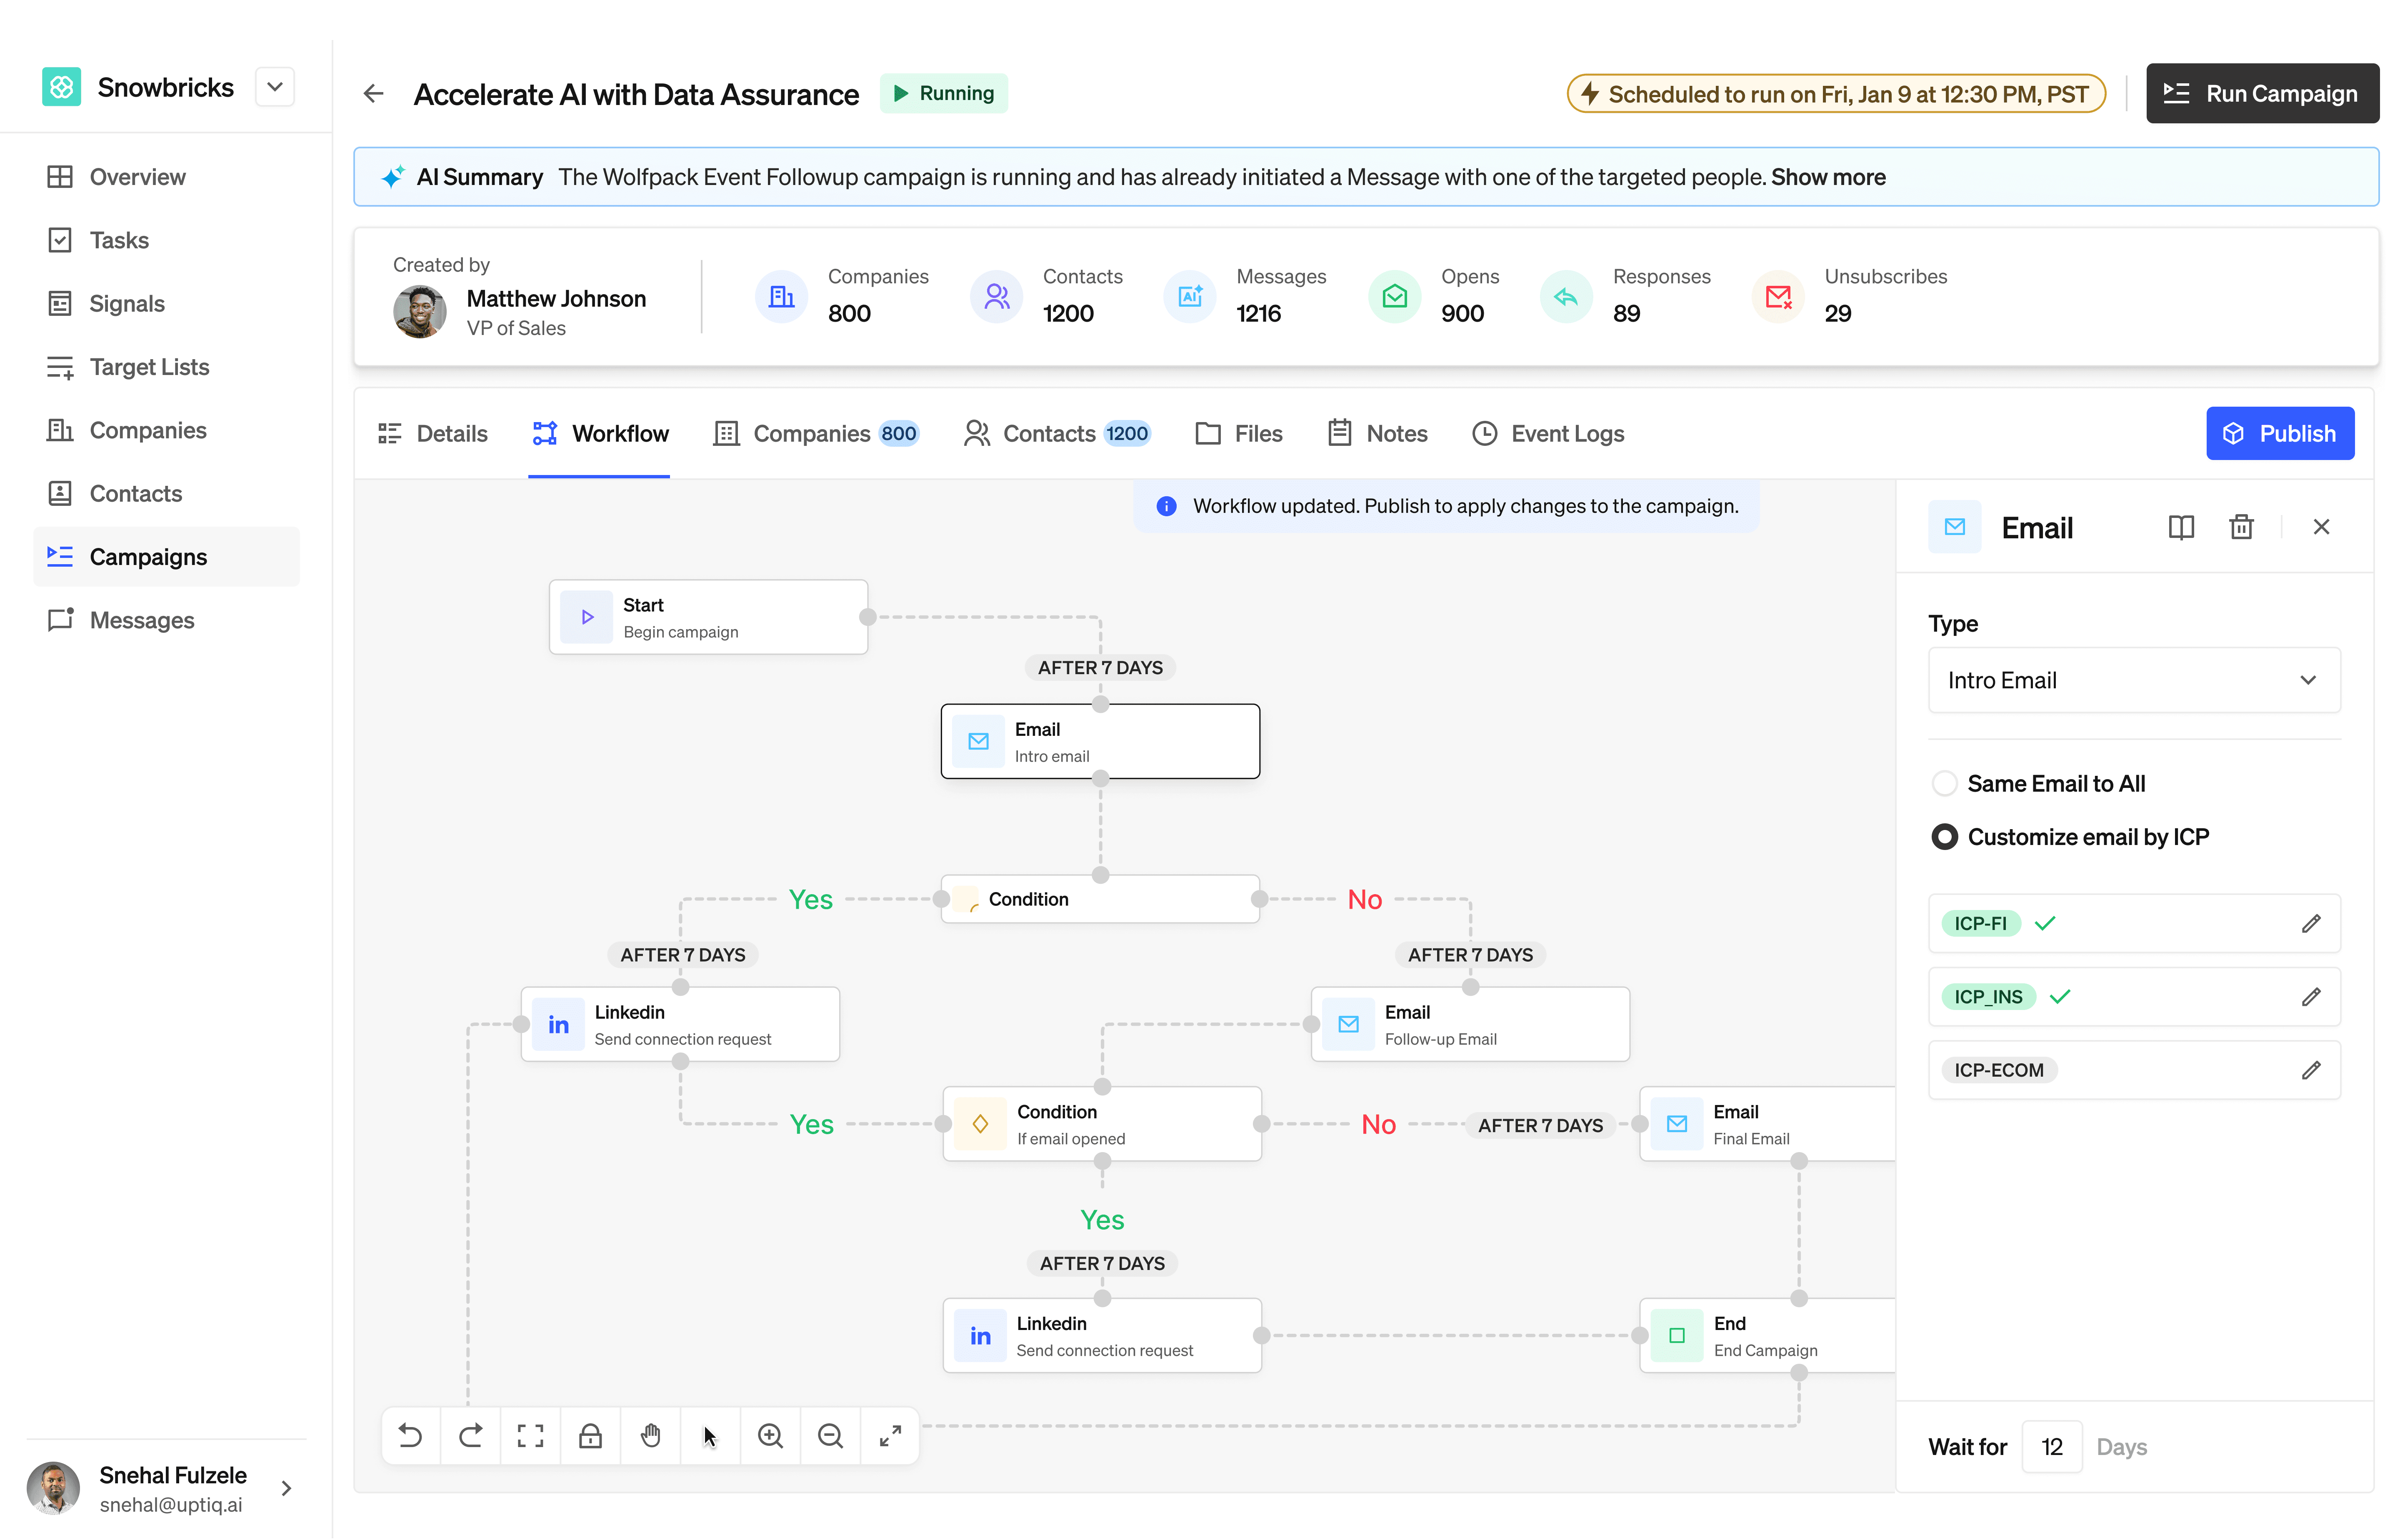2400x1540 pixels.
Task: Go back using the left arrow
Action: click(x=373, y=93)
